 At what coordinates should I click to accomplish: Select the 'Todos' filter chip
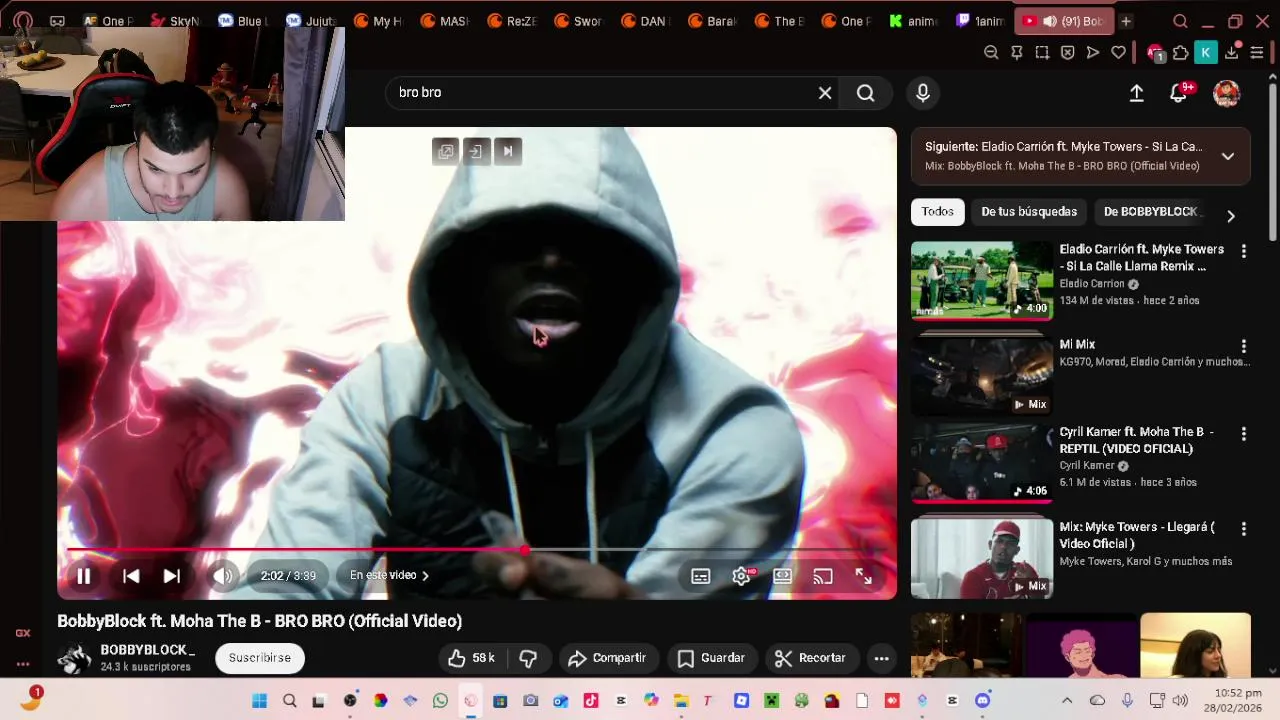pos(938,212)
